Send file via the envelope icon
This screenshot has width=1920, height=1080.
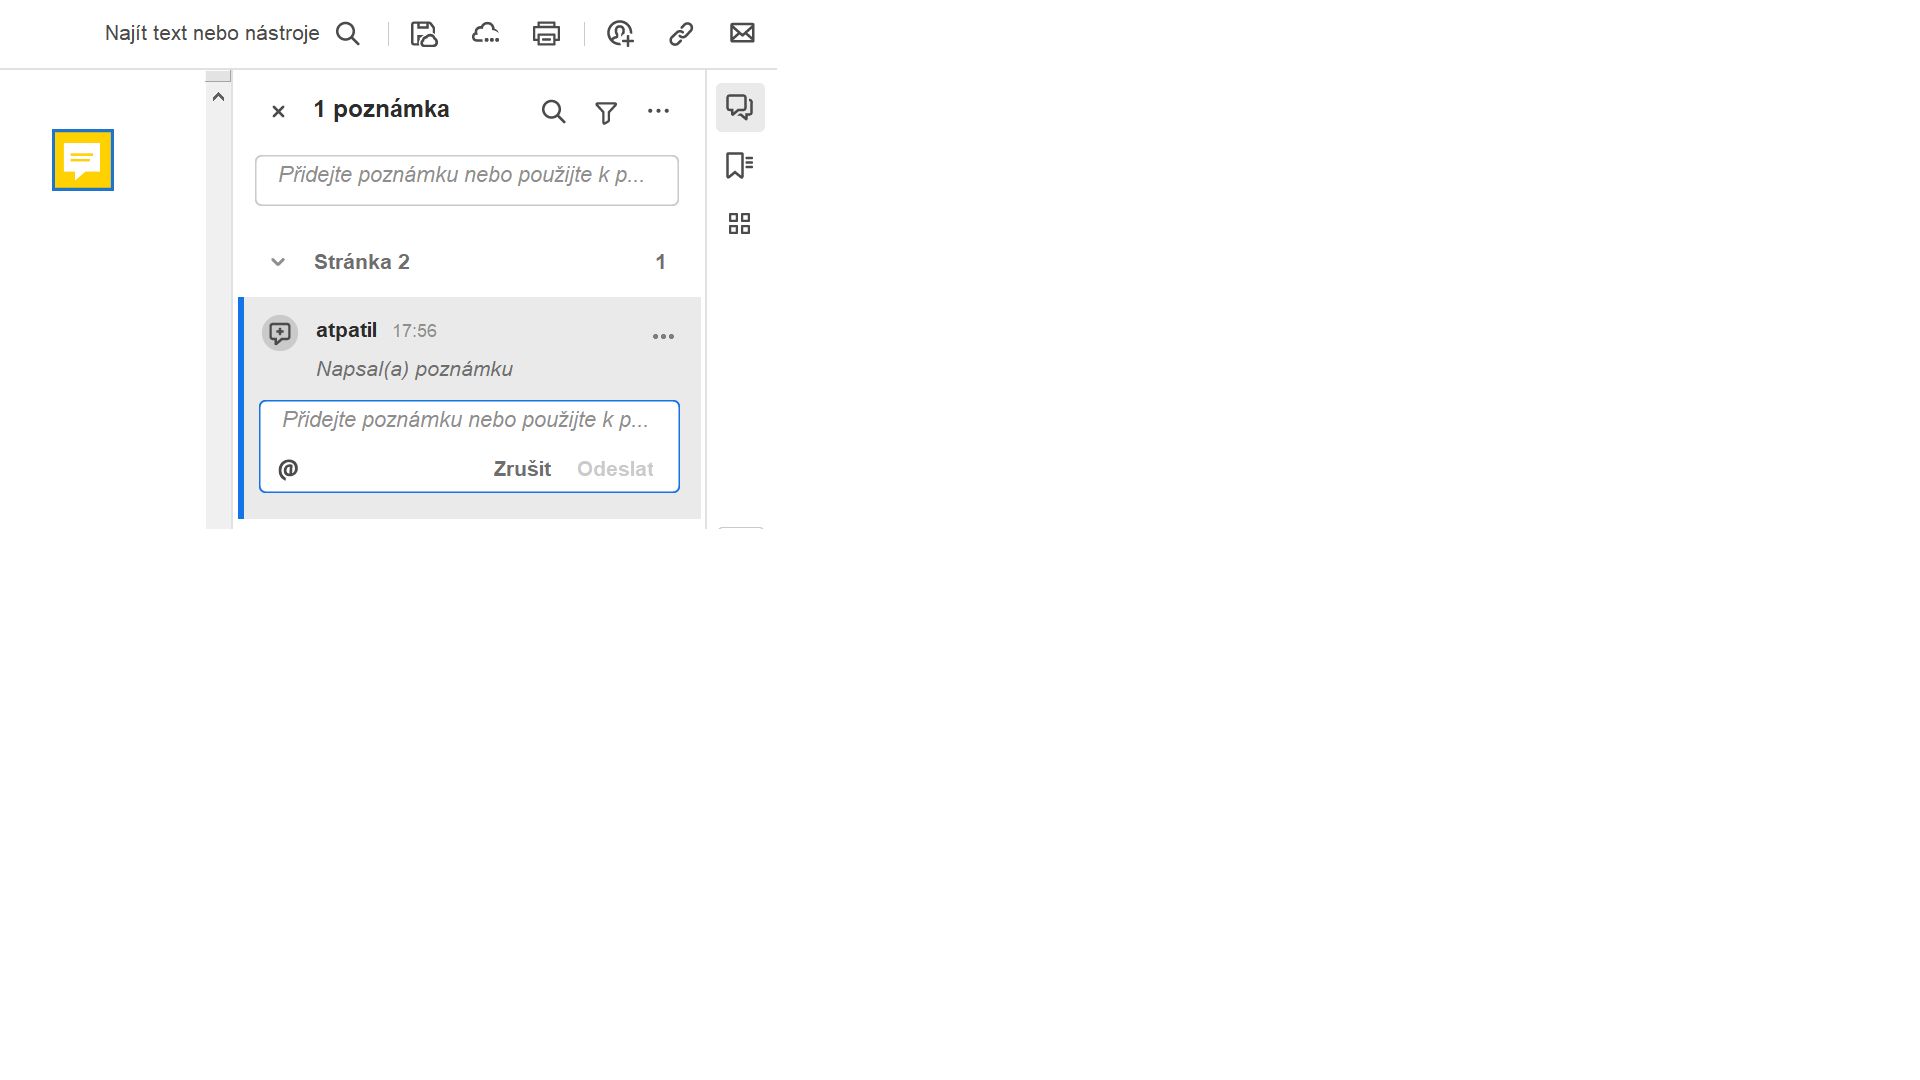[742, 34]
